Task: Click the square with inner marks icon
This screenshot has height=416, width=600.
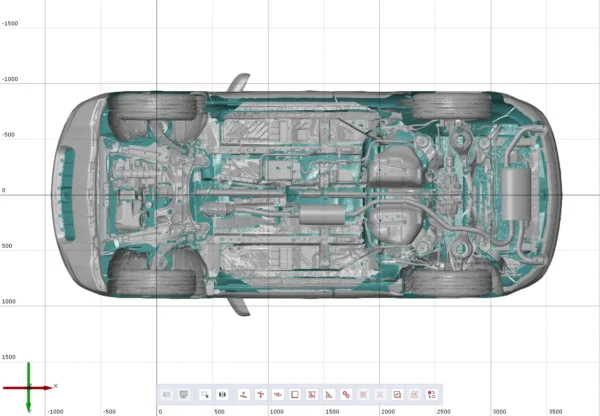Action: (x=312, y=394)
